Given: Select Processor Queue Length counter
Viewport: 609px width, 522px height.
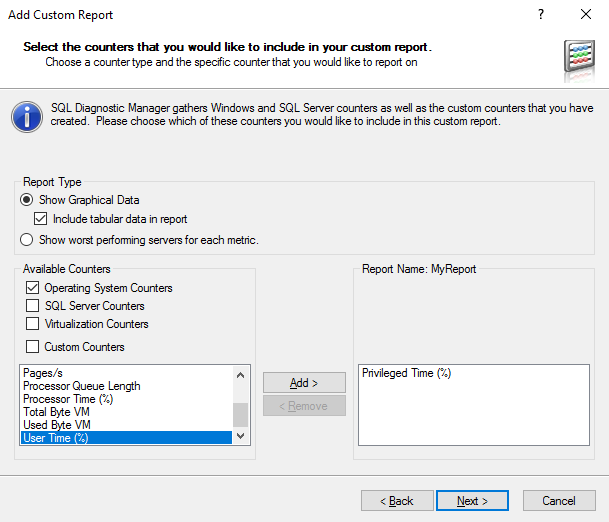Looking at the screenshot, I should [x=82, y=386].
